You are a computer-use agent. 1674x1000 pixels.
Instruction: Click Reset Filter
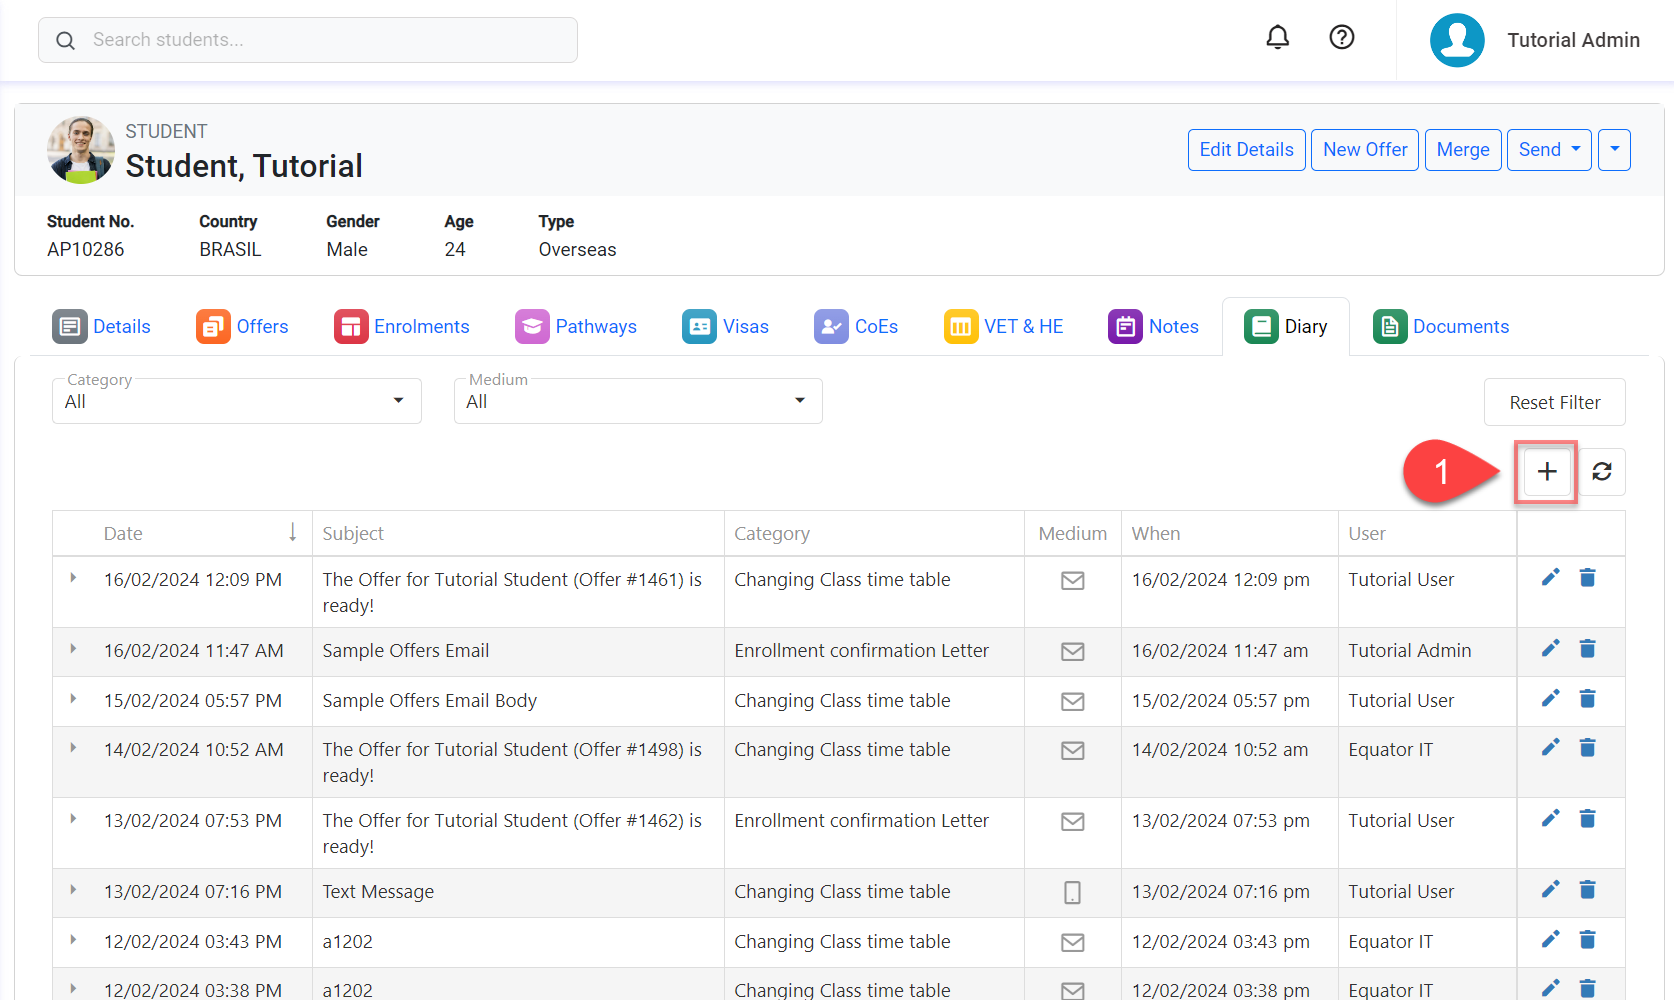[1554, 402]
